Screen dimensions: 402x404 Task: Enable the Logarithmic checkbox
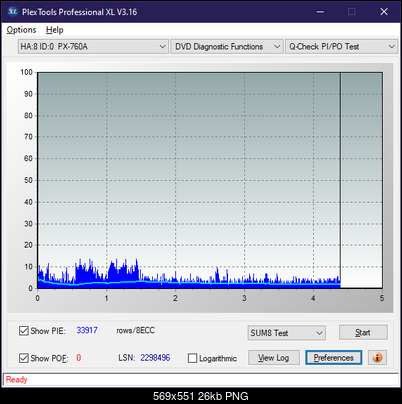[192, 358]
